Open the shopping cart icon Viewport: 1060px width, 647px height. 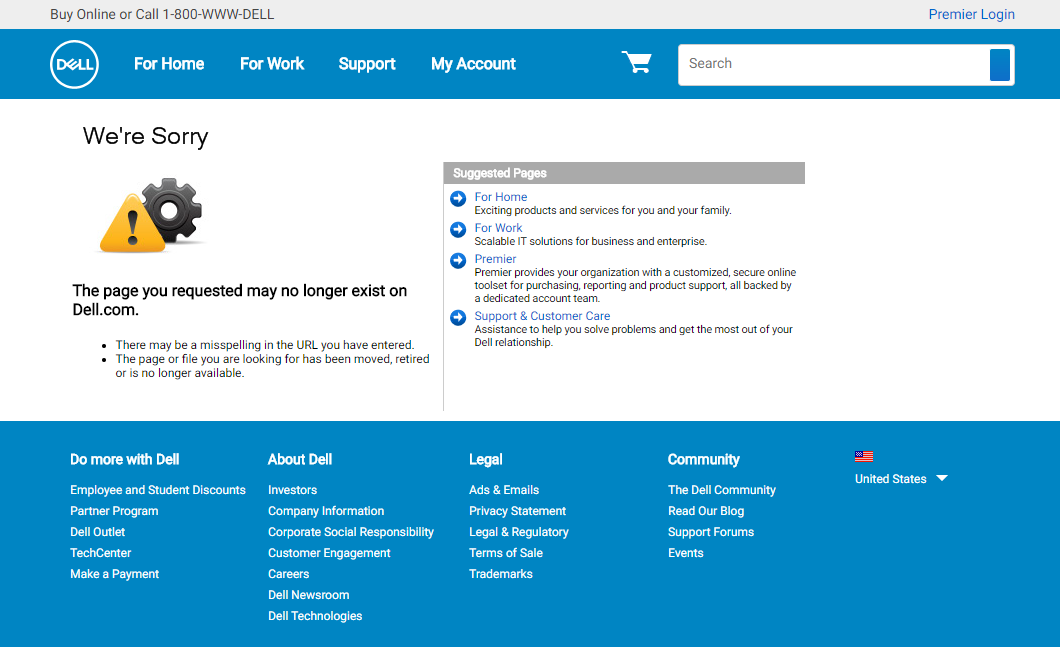point(636,62)
